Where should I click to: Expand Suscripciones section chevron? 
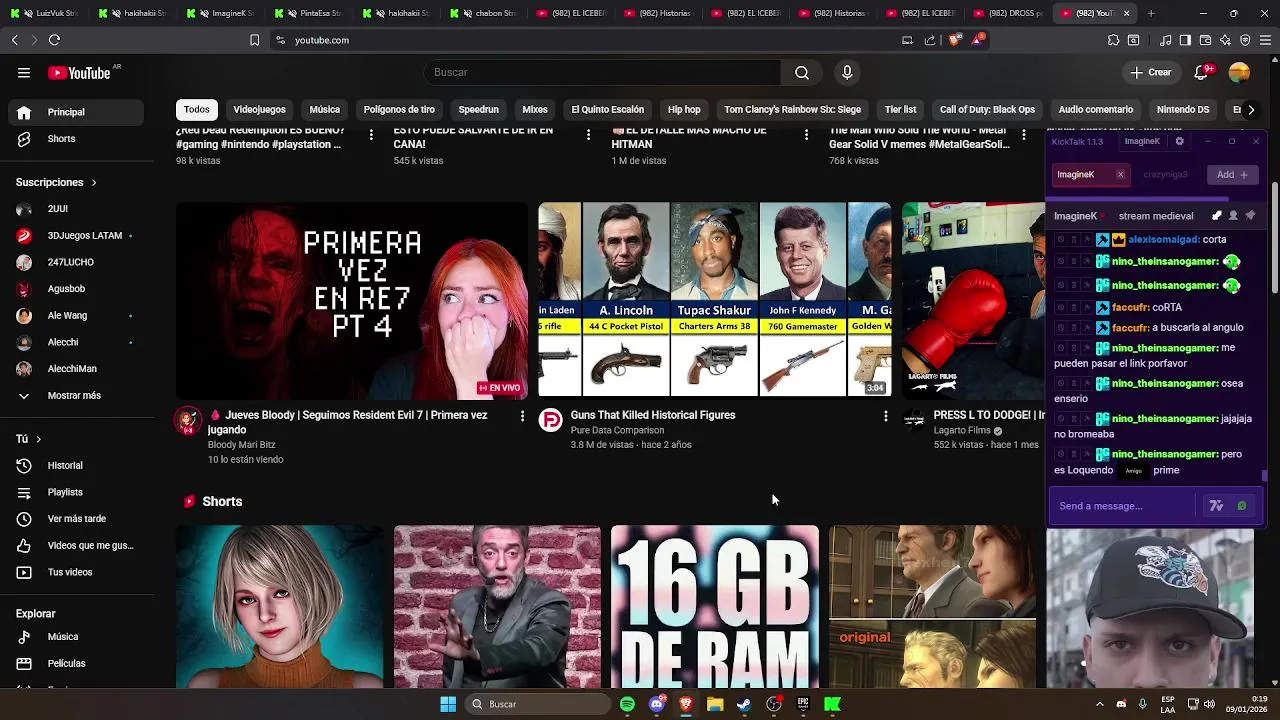(x=94, y=183)
